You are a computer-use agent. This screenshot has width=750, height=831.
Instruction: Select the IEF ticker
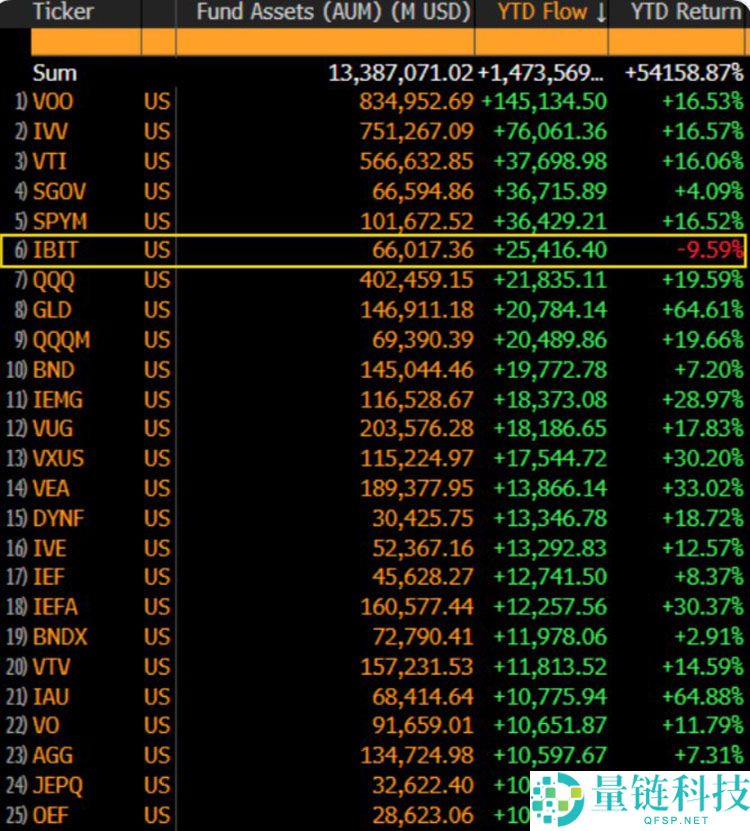click(49, 577)
